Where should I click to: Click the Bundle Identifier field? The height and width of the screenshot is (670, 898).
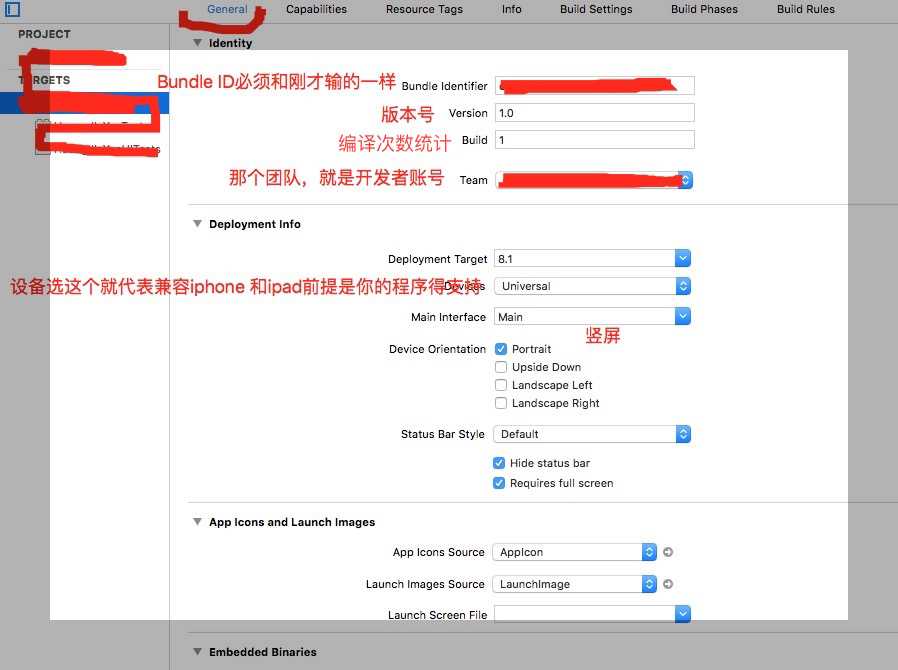594,85
